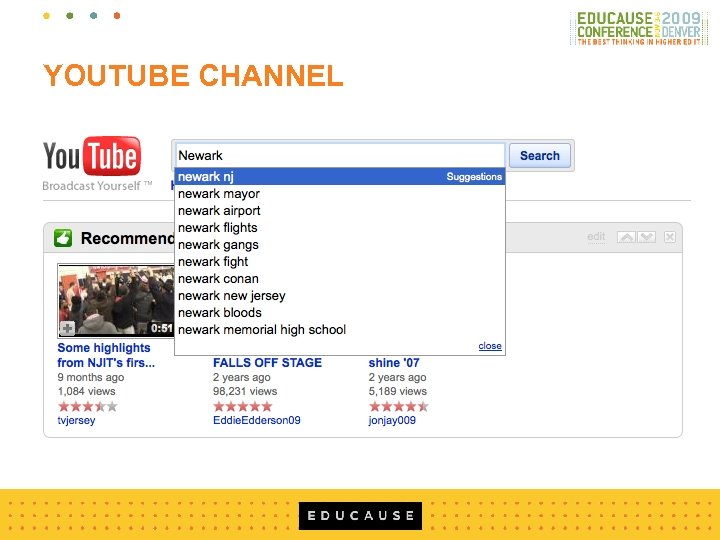Click the 'Suggestions' label in dropdown
Viewport: 720px width, 540px height.
point(474,176)
